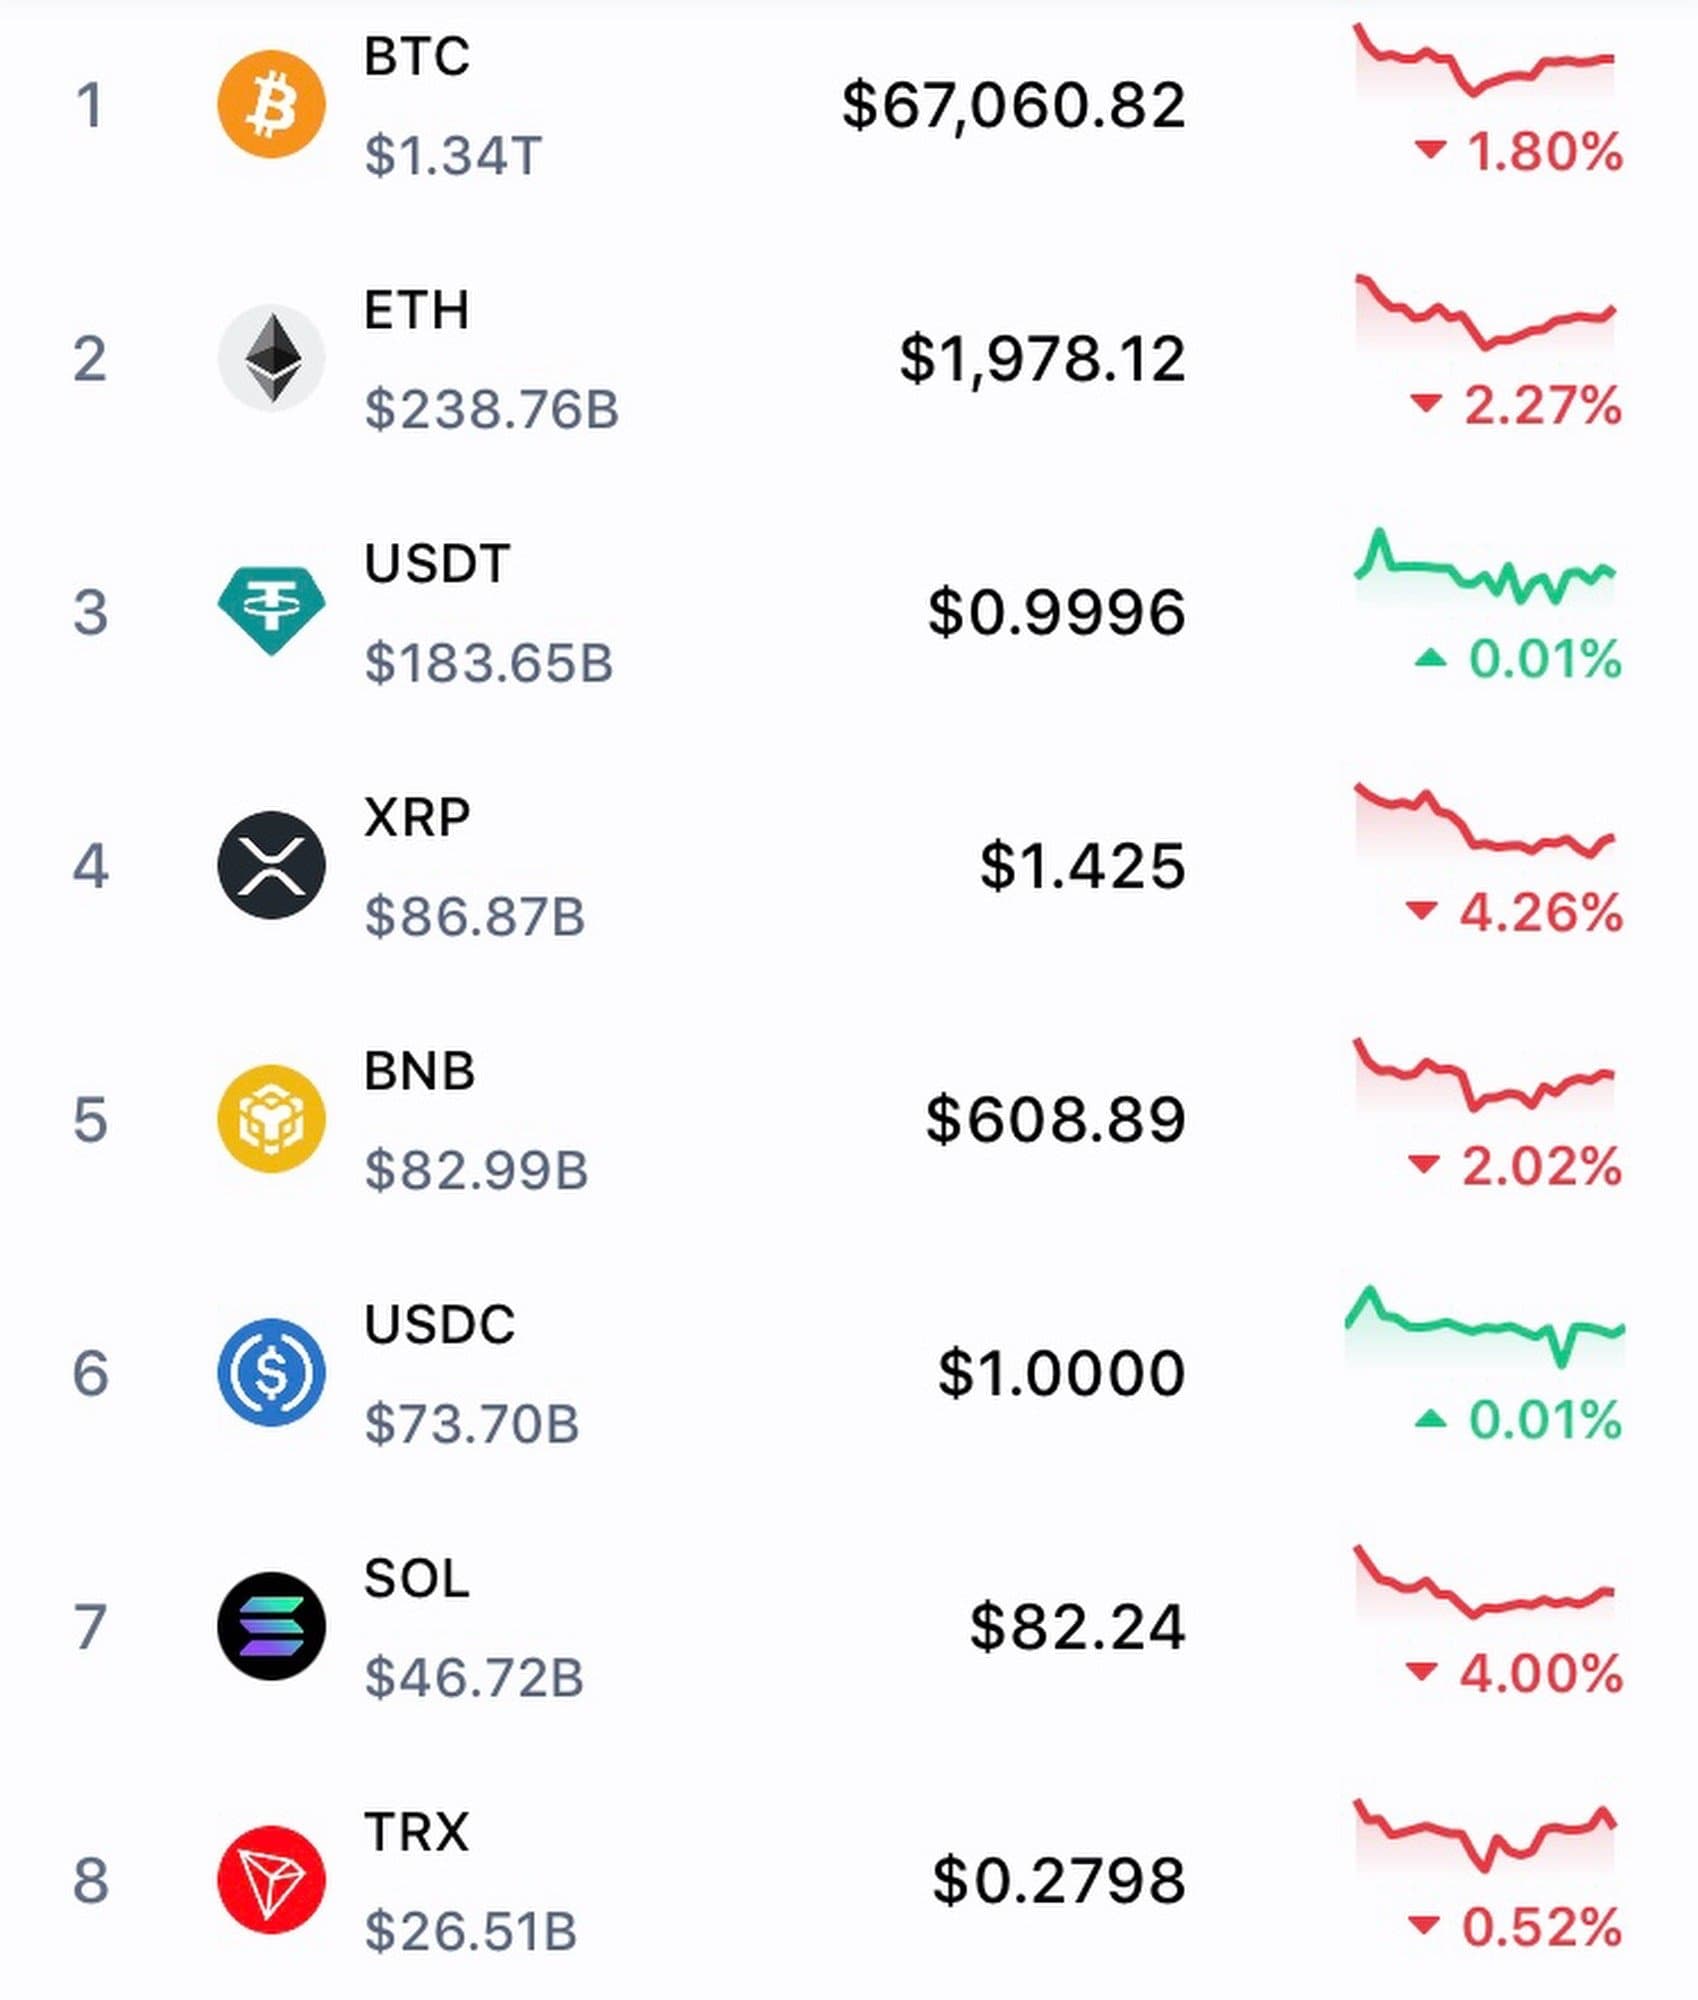
Task: Select the BNB 2.02% change value
Action: coord(1540,1166)
